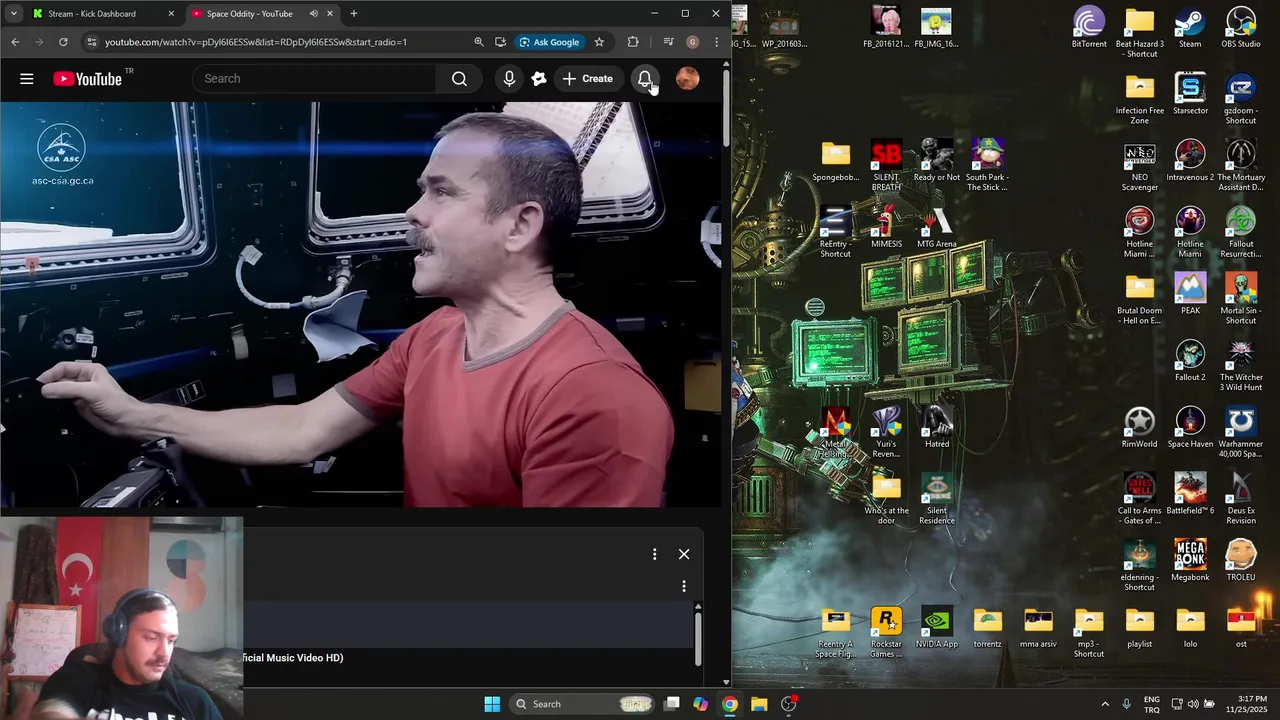Viewport: 1280px width, 720px height.
Task: Open Chrome extensions puzzle icon
Action: 633,42
